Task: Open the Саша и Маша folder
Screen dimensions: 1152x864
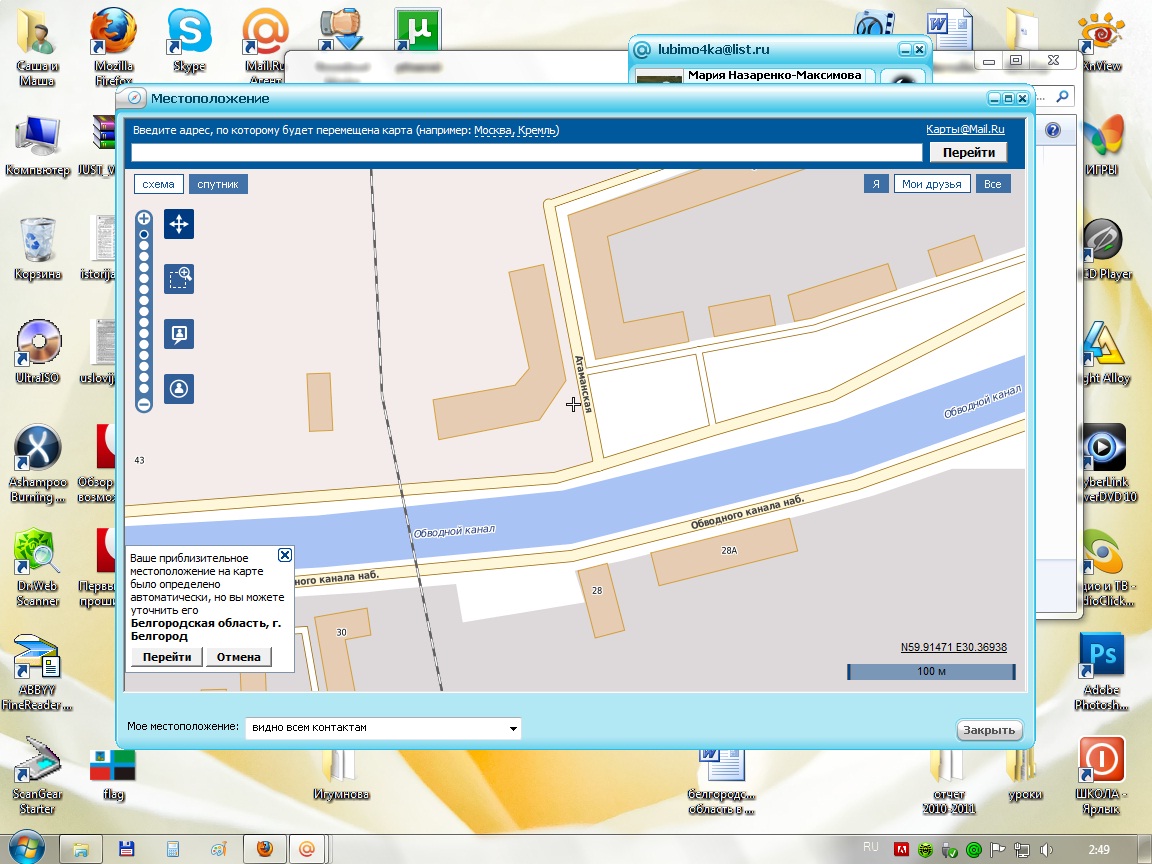Action: 37,46
